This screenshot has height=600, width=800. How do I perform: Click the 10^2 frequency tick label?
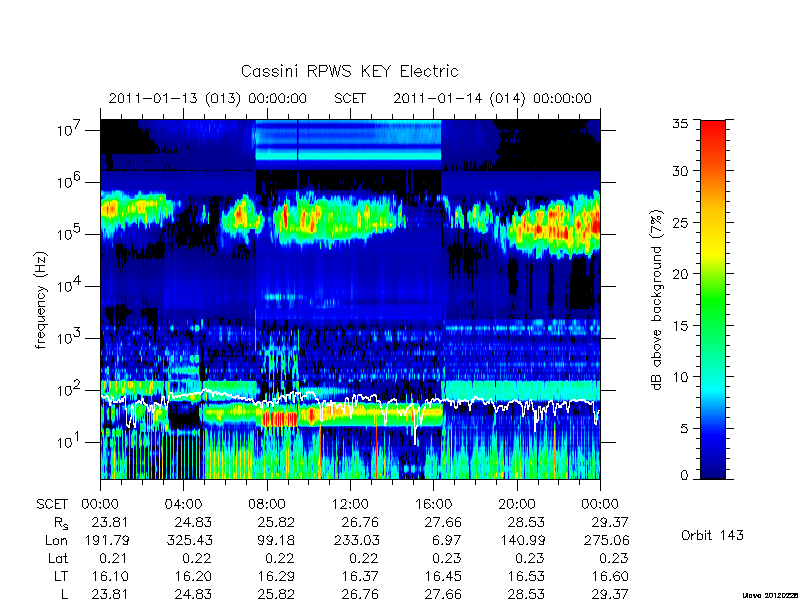point(70,389)
